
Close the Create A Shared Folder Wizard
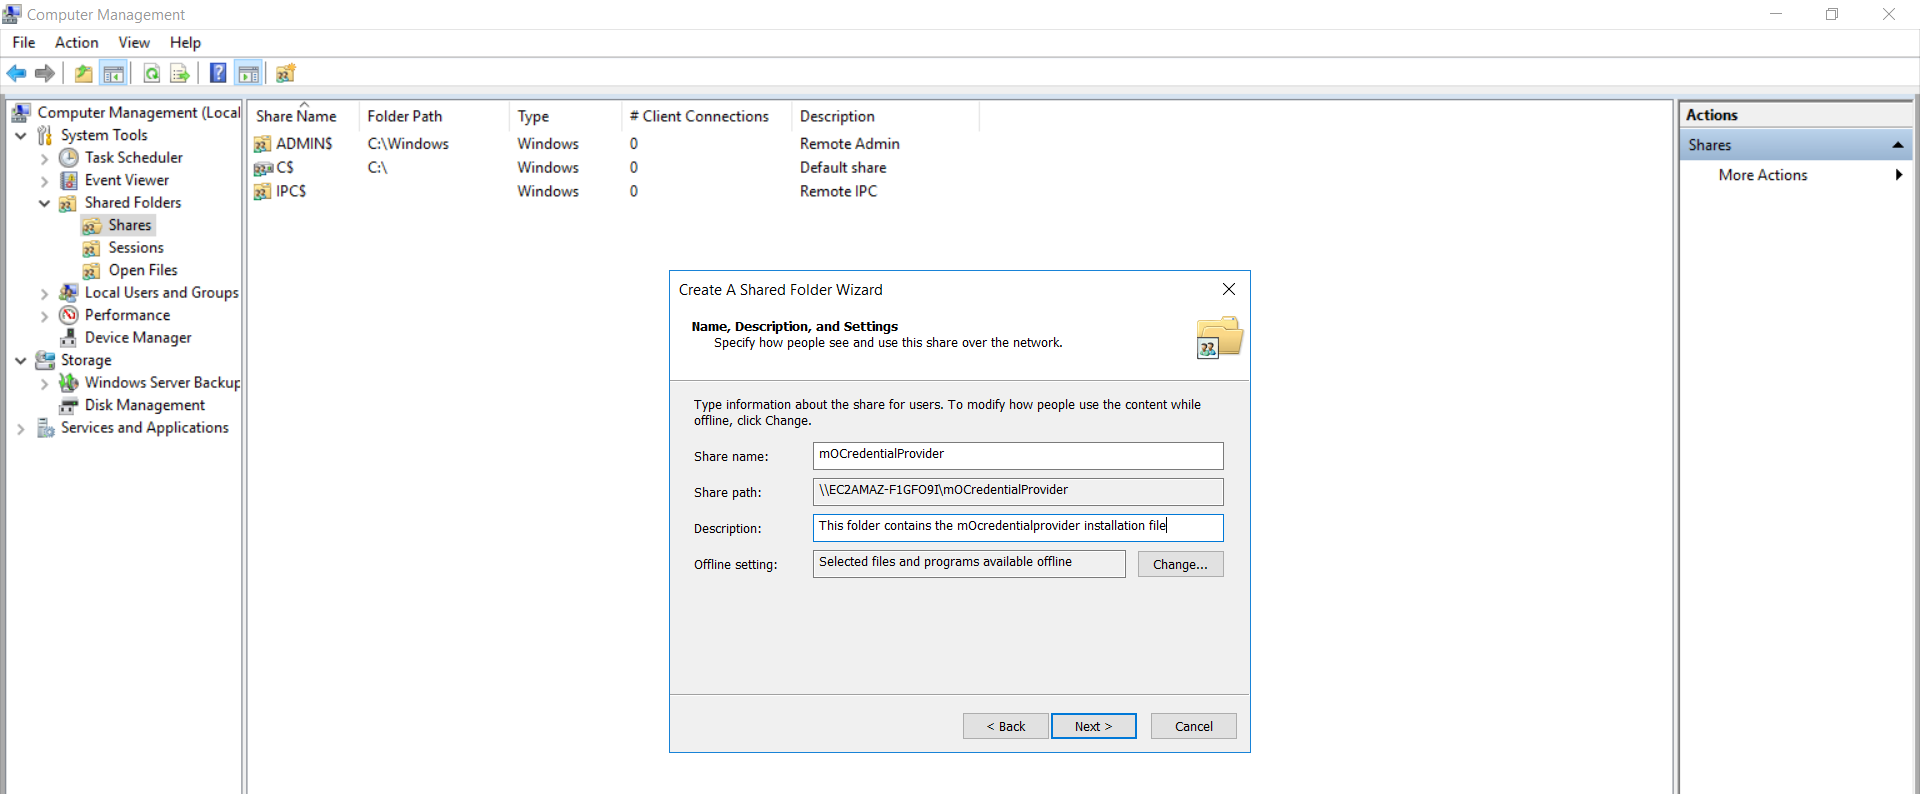1229,289
